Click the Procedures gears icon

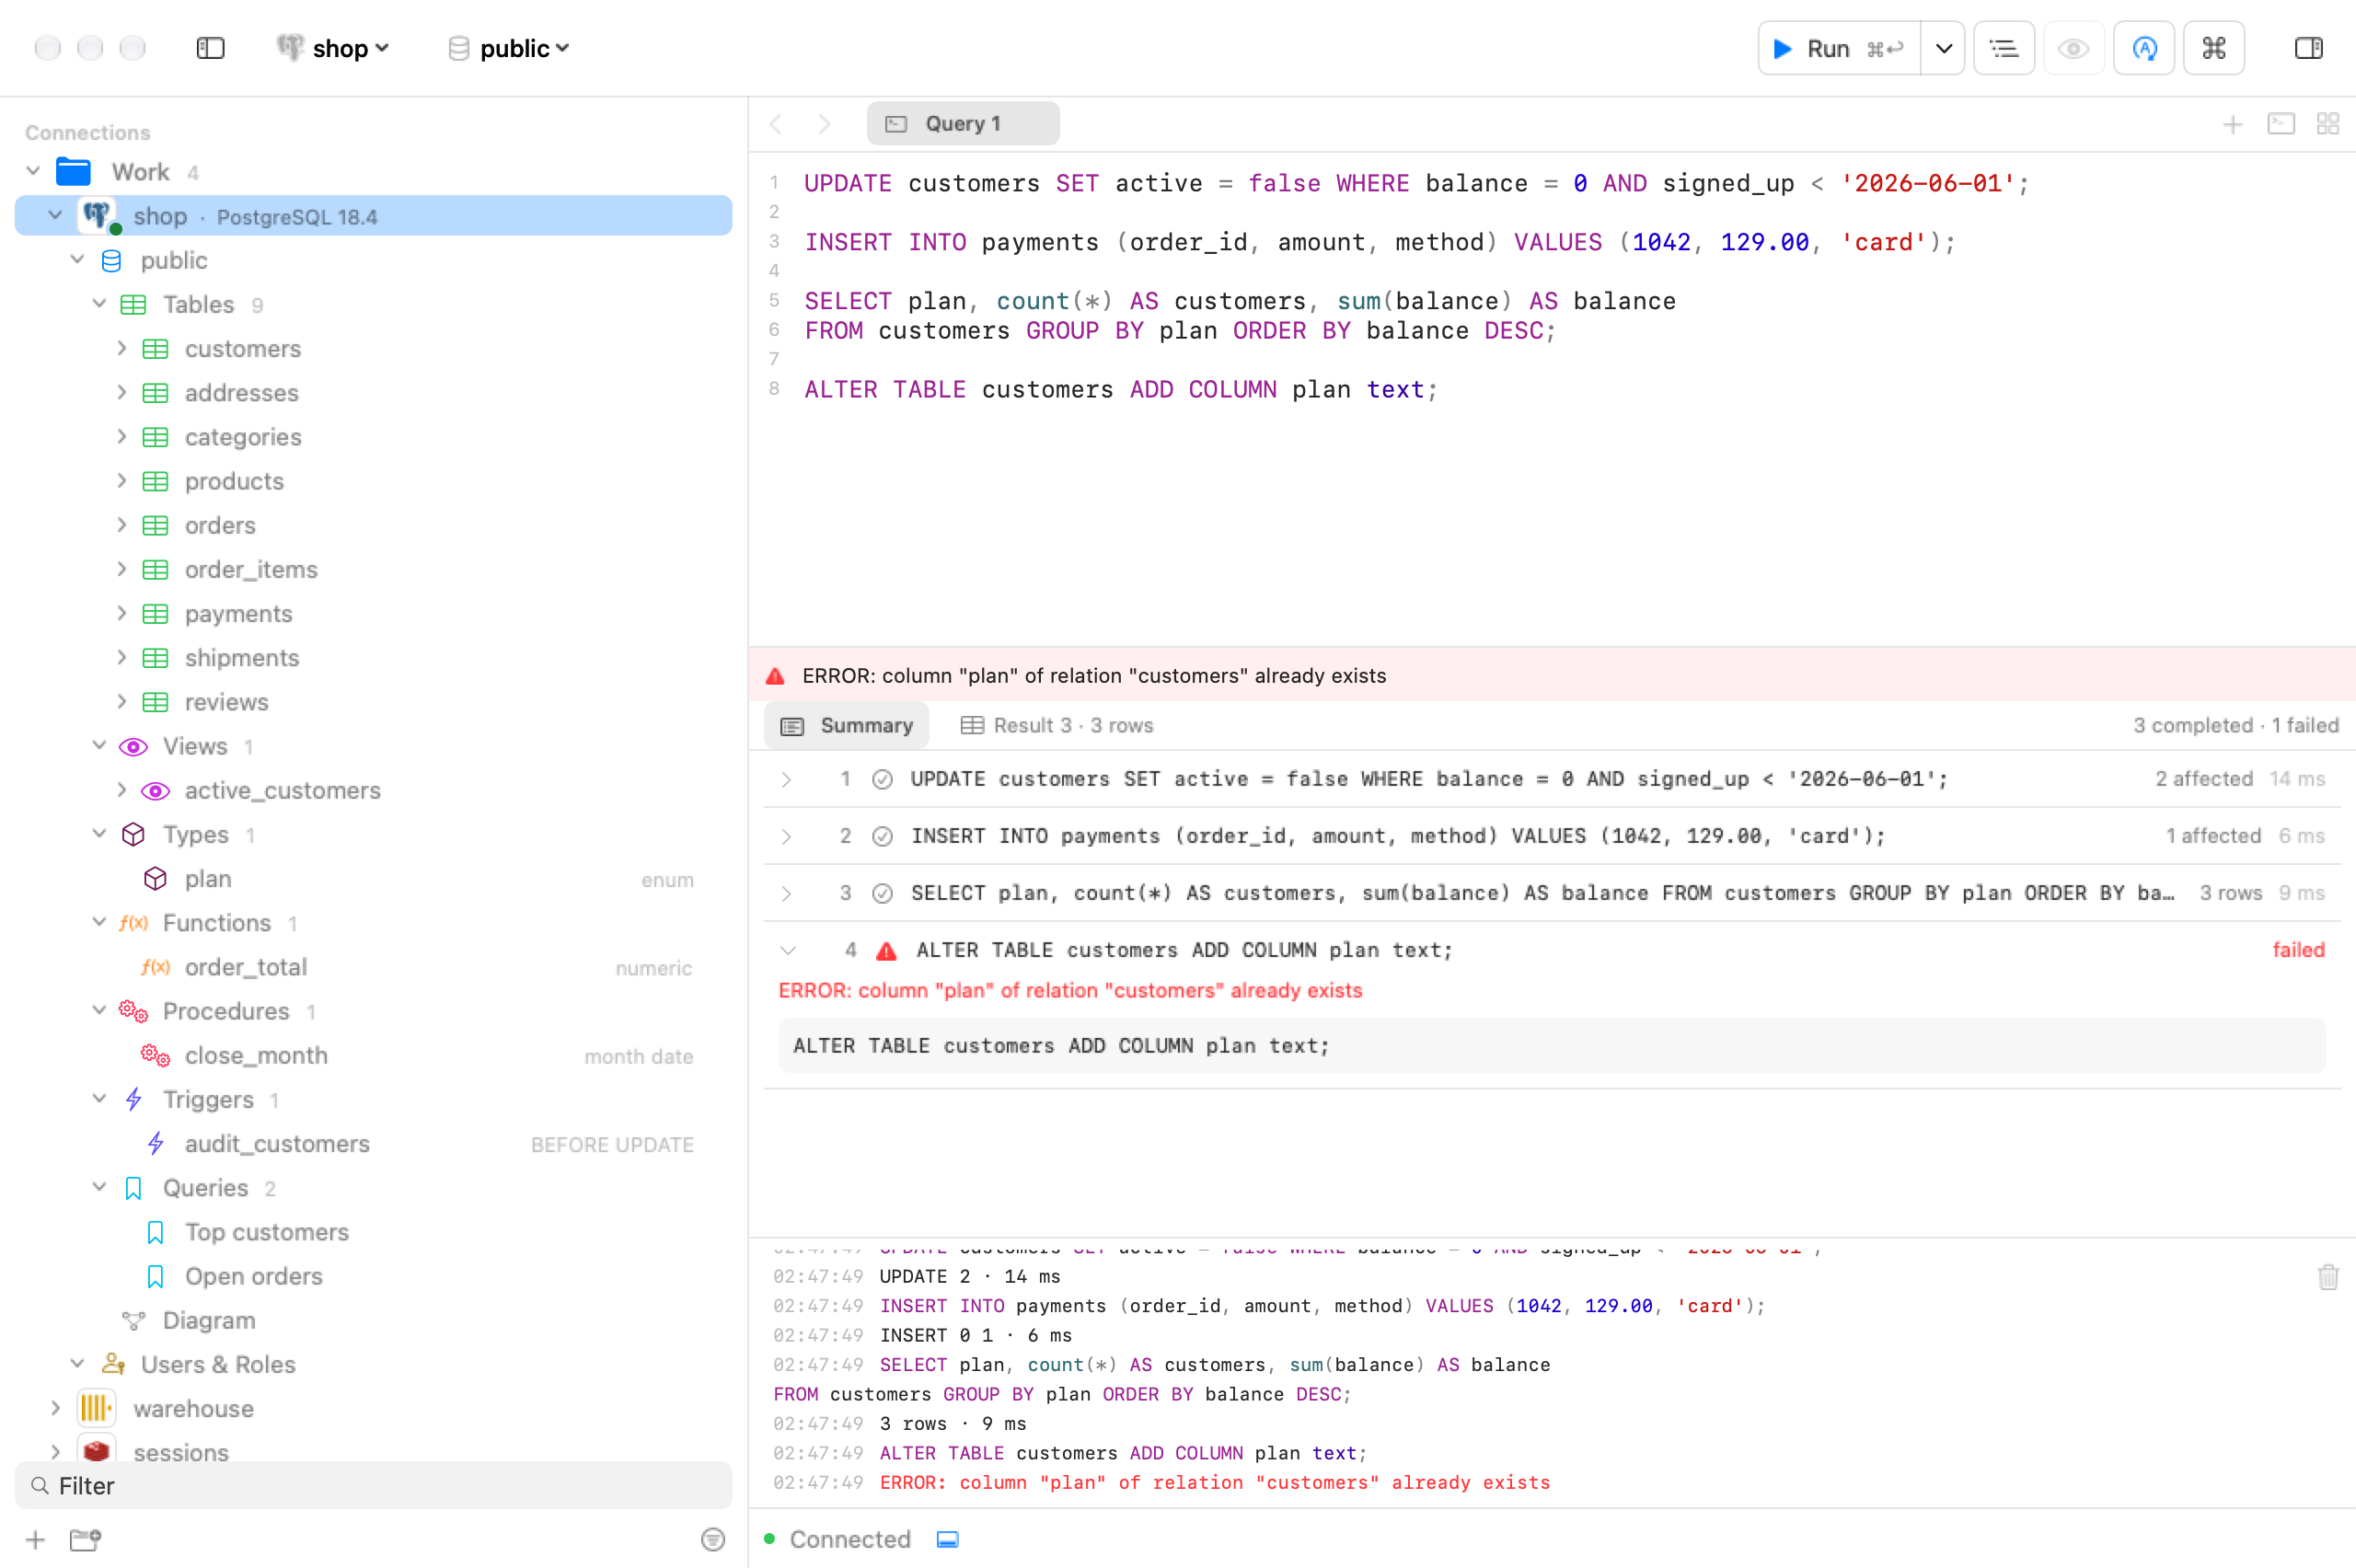click(133, 1011)
